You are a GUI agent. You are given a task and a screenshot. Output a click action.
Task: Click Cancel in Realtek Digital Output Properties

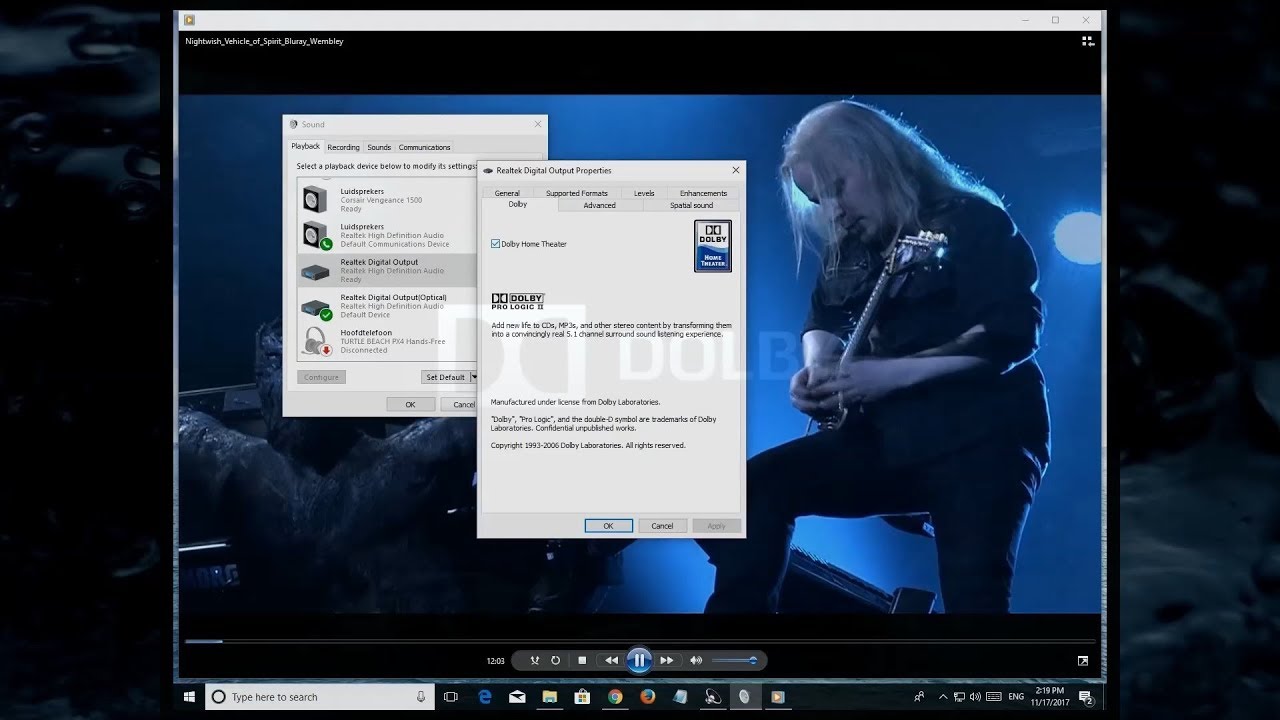pos(662,526)
